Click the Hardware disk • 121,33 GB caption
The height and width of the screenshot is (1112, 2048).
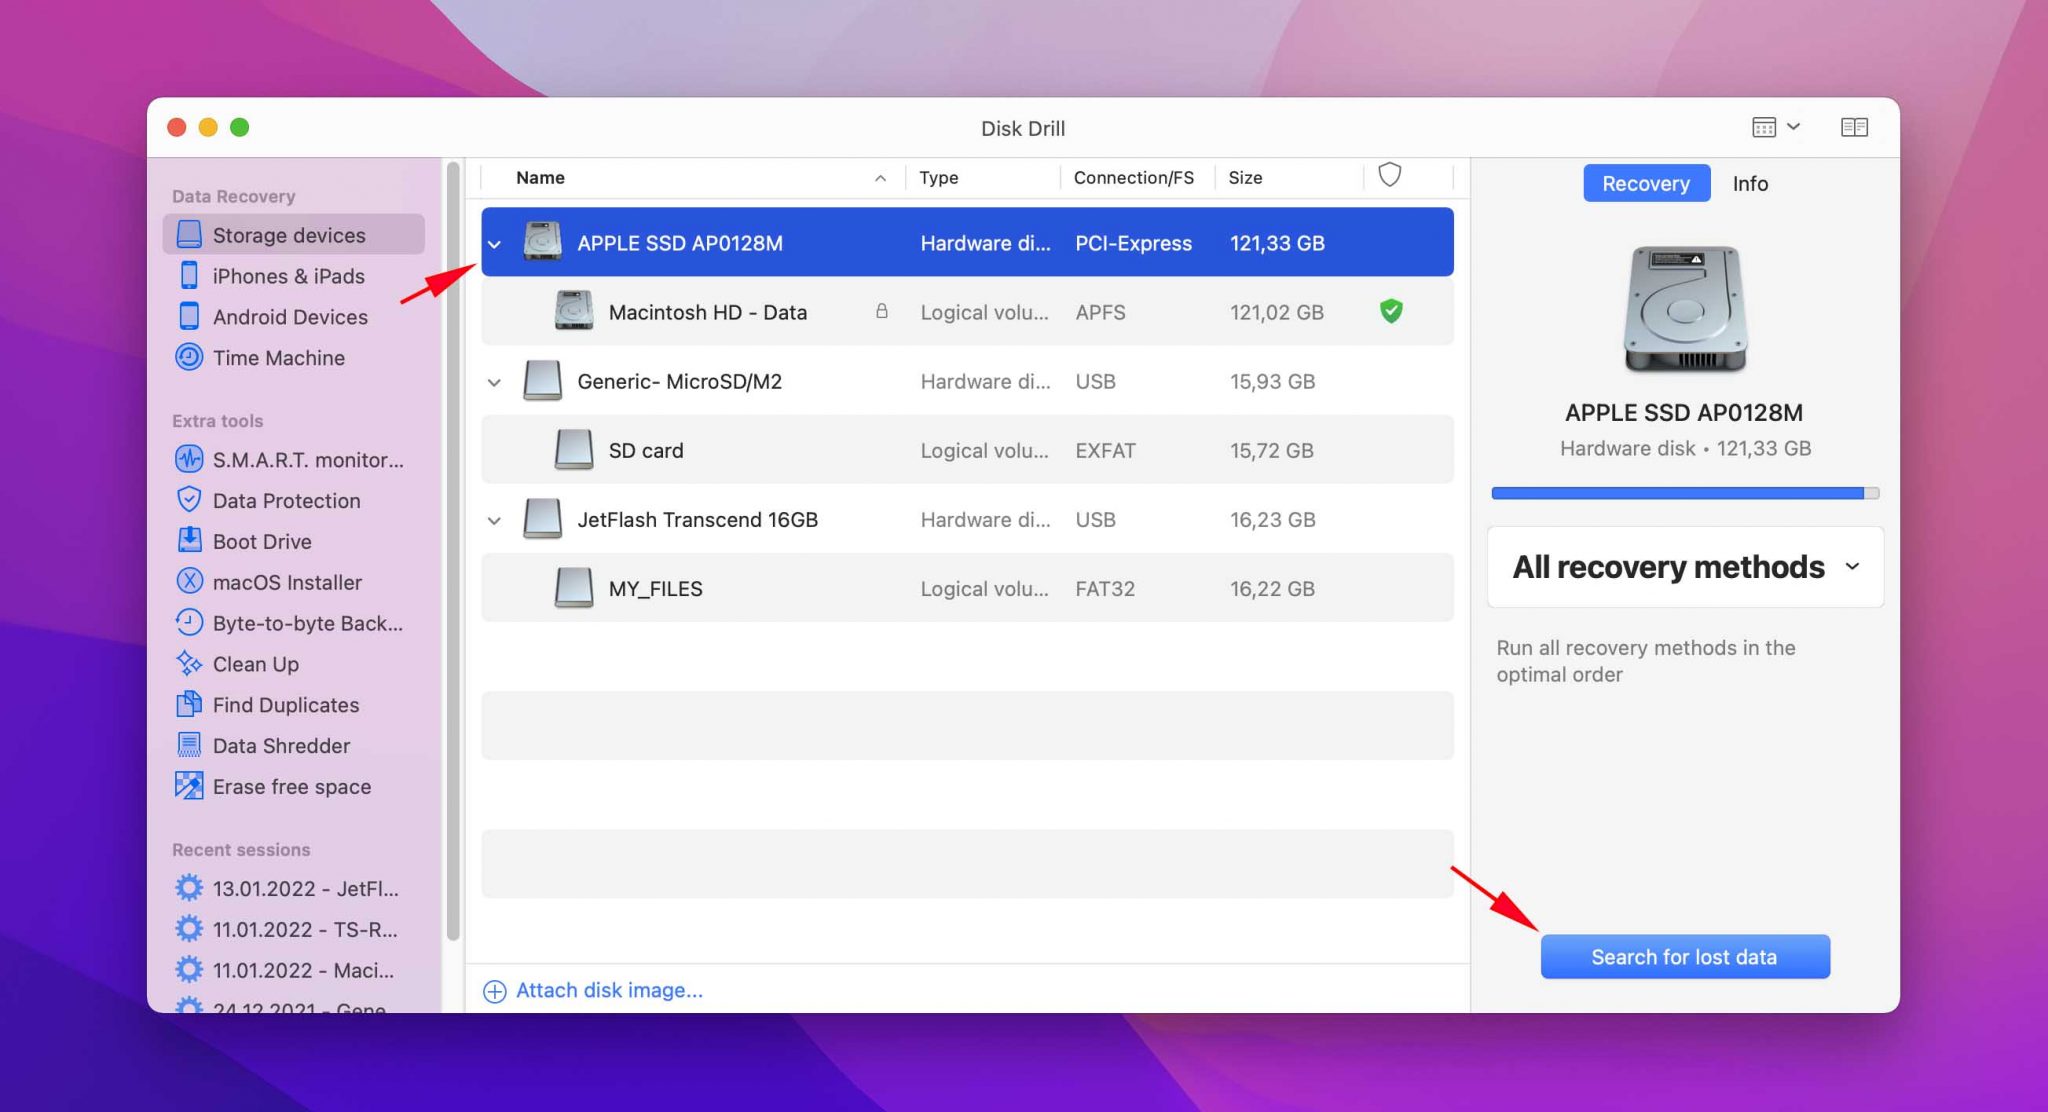coord(1685,448)
